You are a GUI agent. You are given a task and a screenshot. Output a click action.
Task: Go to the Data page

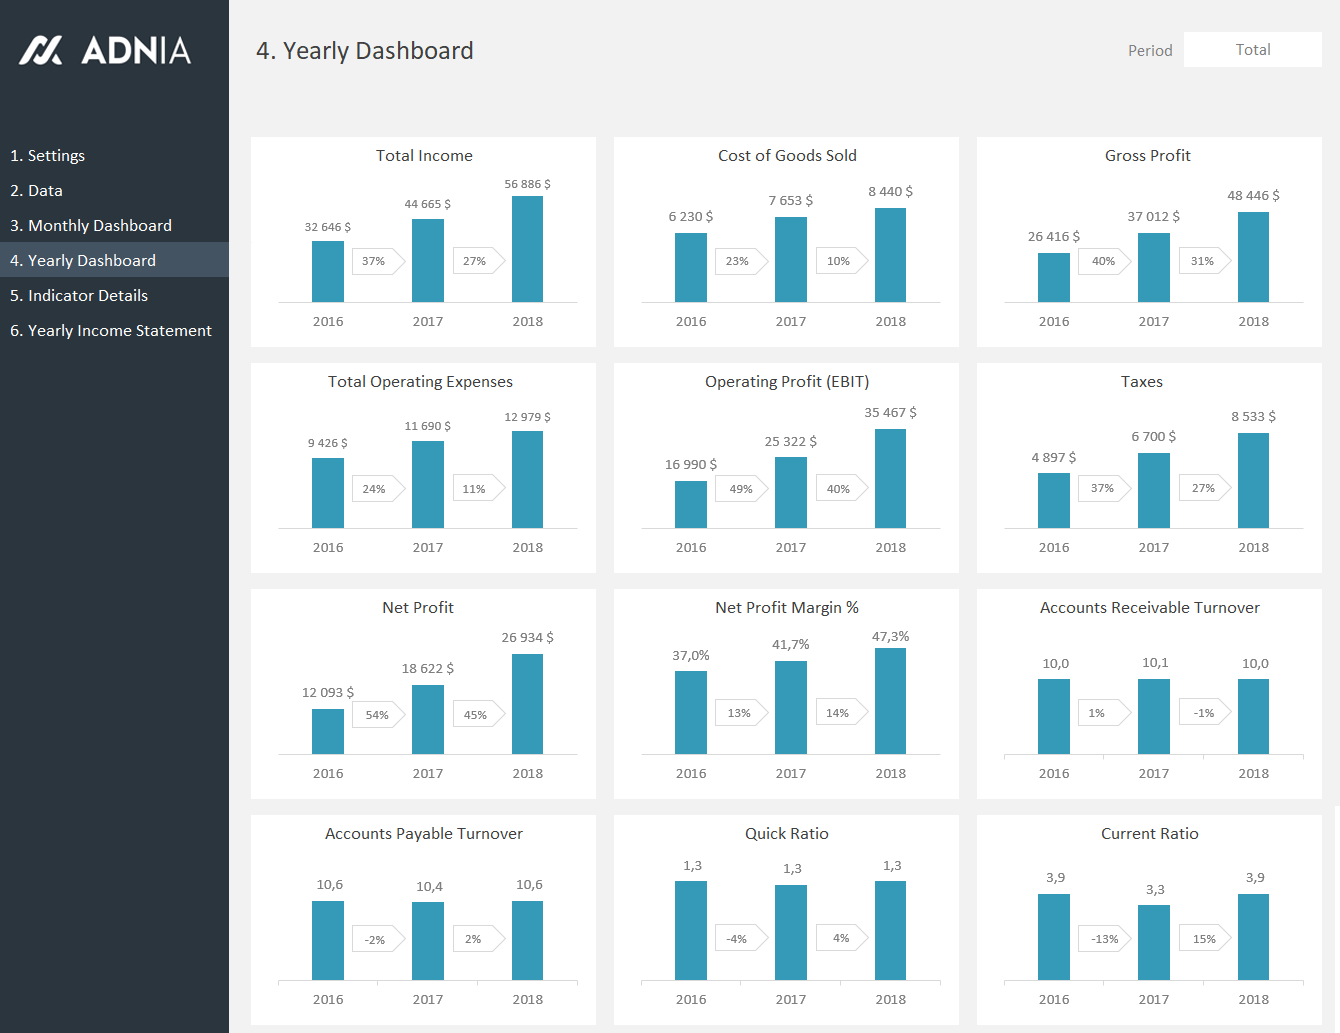coord(36,191)
